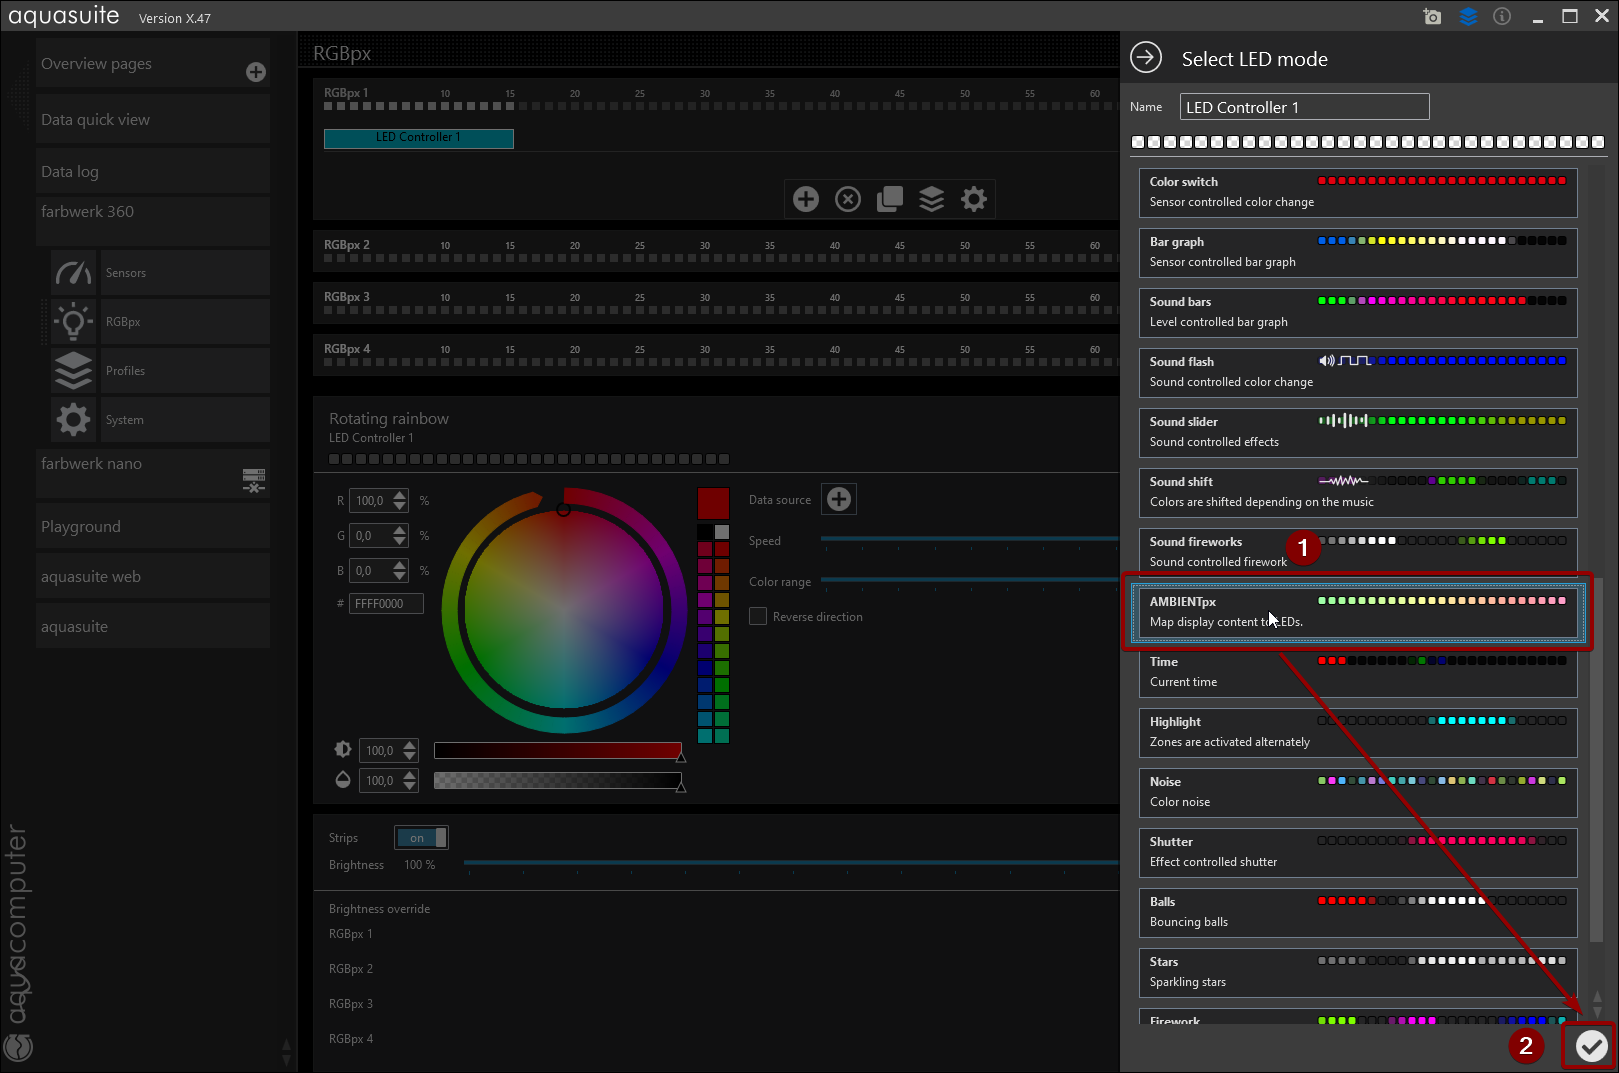The width and height of the screenshot is (1619, 1073).
Task: Click the back arrow beside Select LED mode
Action: tap(1146, 58)
